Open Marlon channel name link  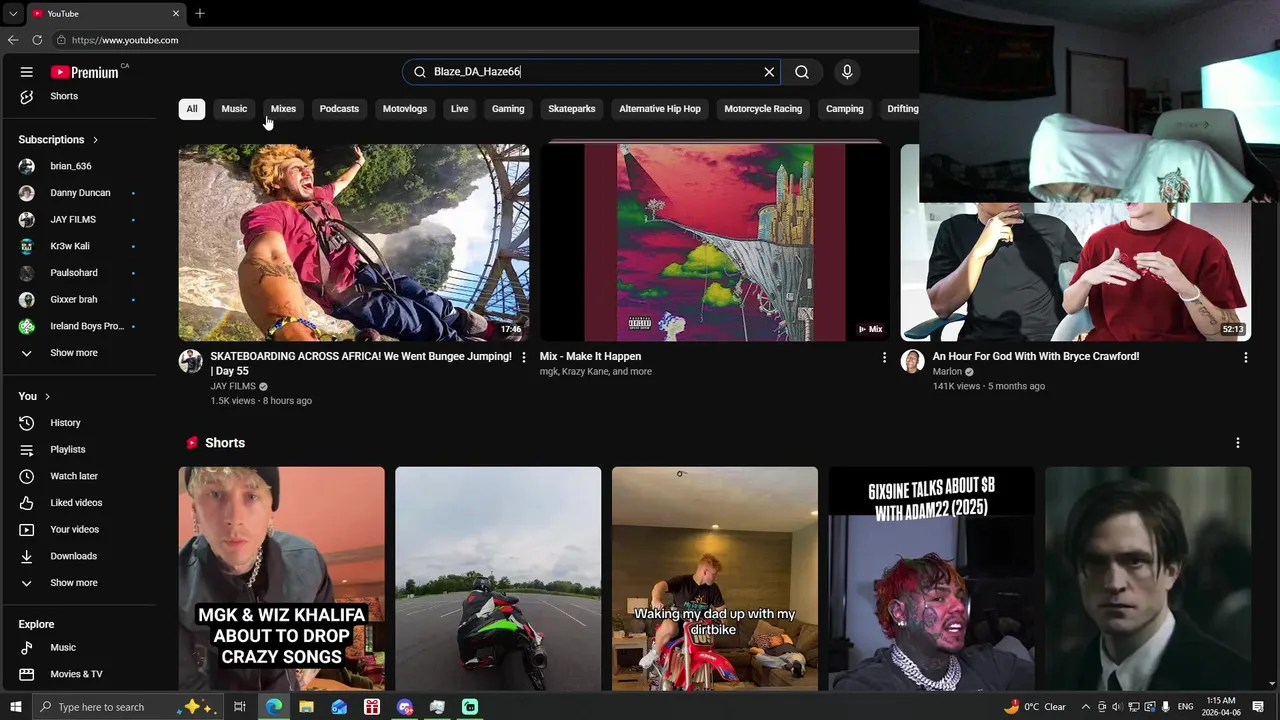point(947,372)
